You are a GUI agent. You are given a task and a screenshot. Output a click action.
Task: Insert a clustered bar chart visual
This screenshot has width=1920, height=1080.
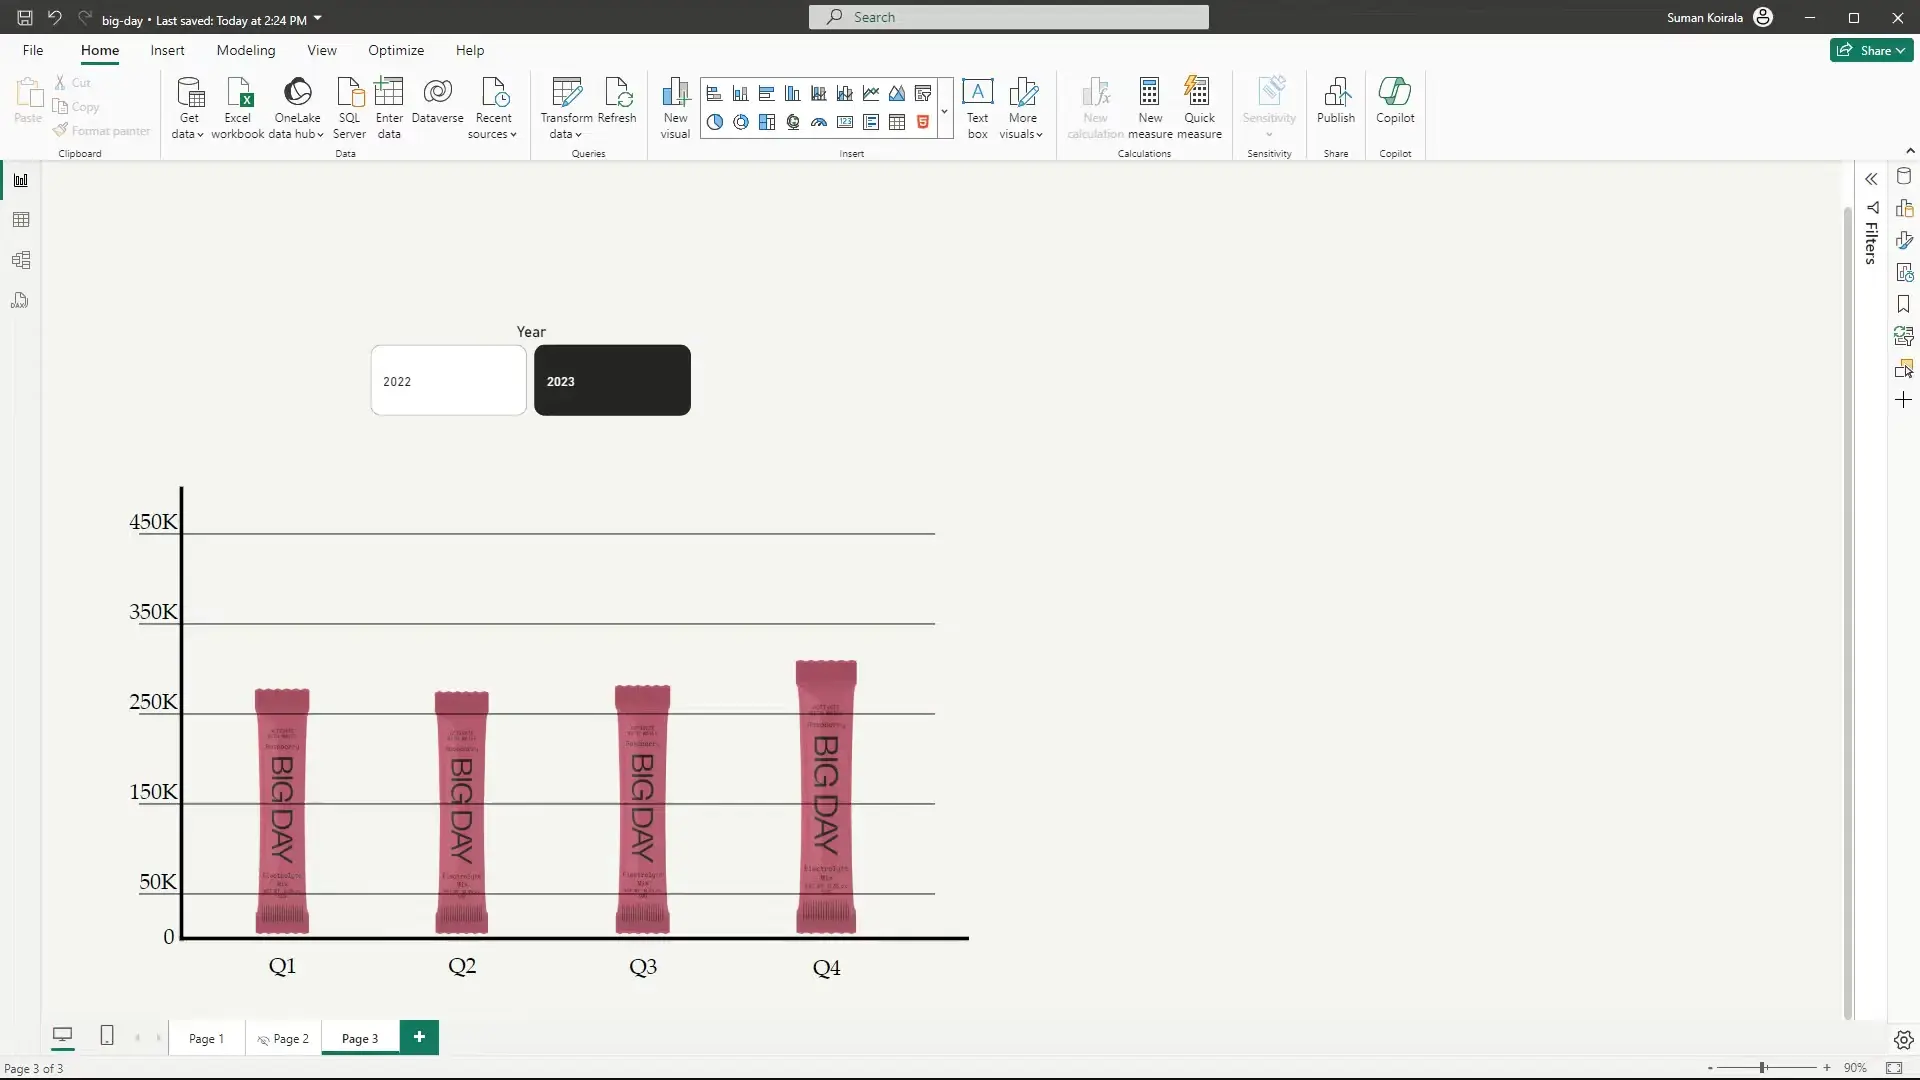pyautogui.click(x=767, y=94)
